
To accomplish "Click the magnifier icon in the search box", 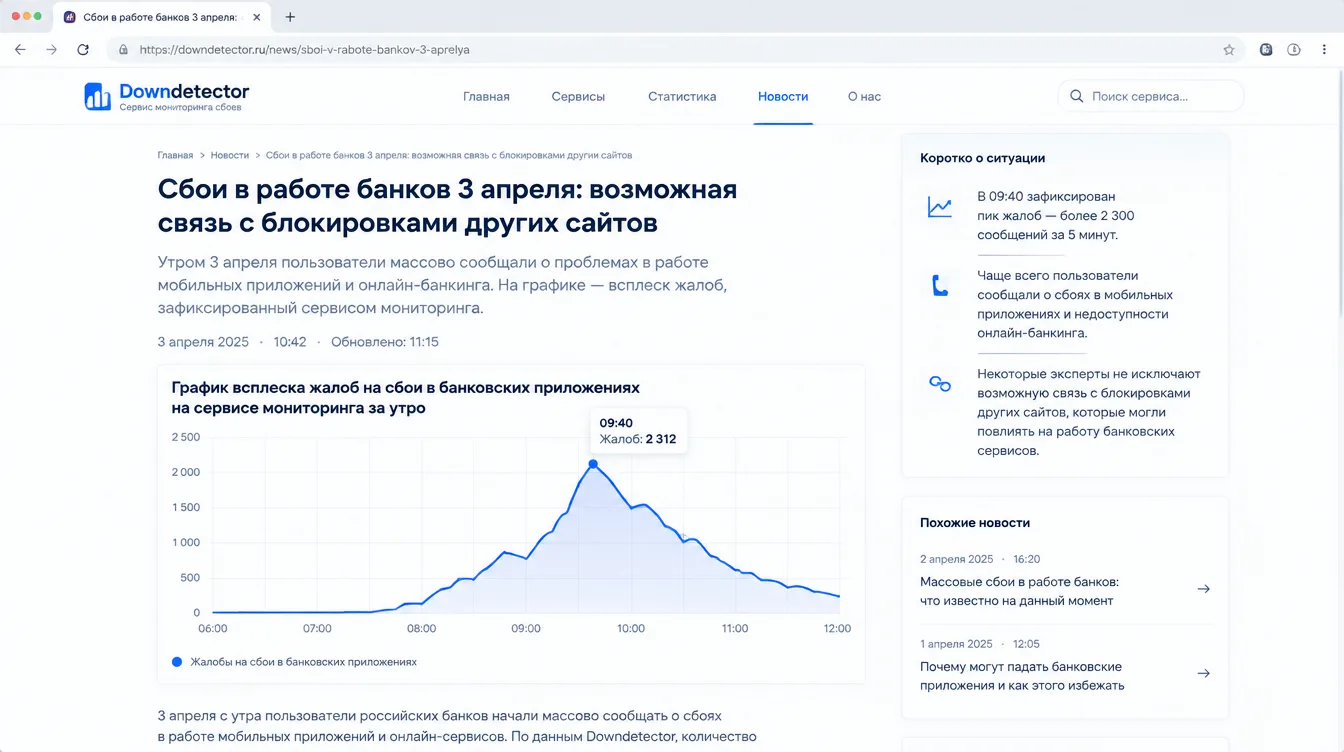I will [x=1076, y=97].
